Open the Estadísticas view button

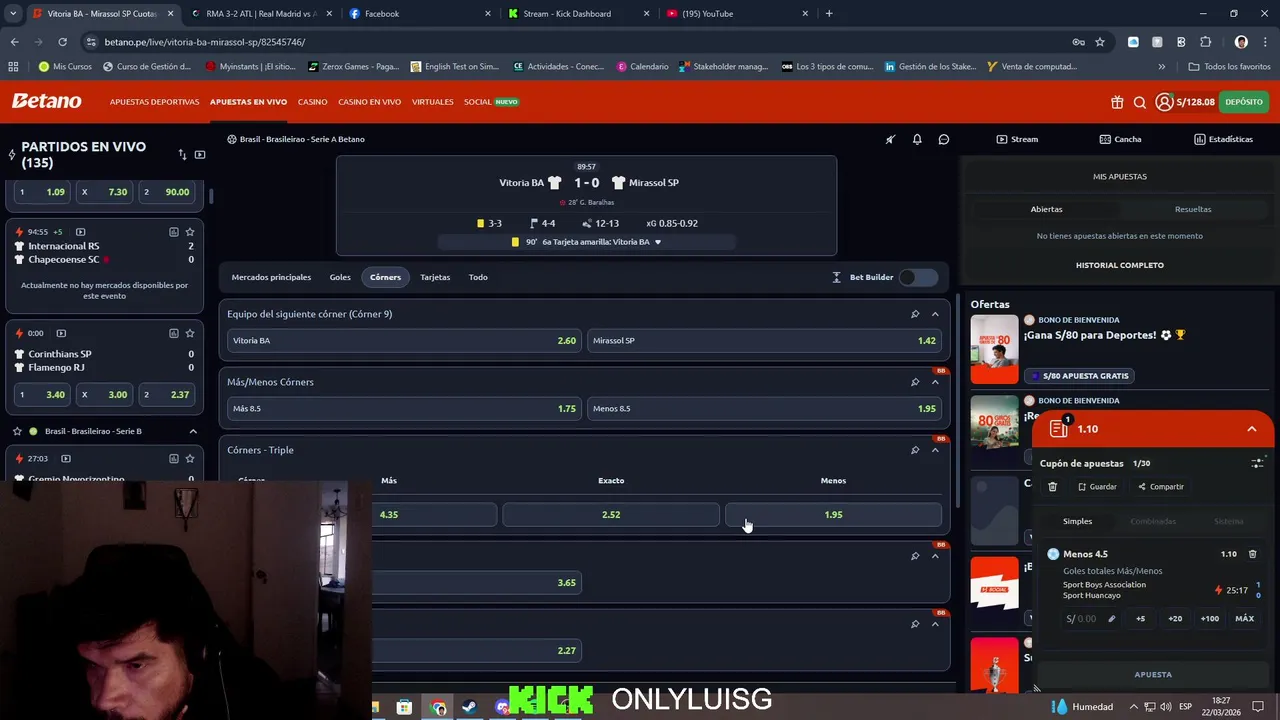1223,139
